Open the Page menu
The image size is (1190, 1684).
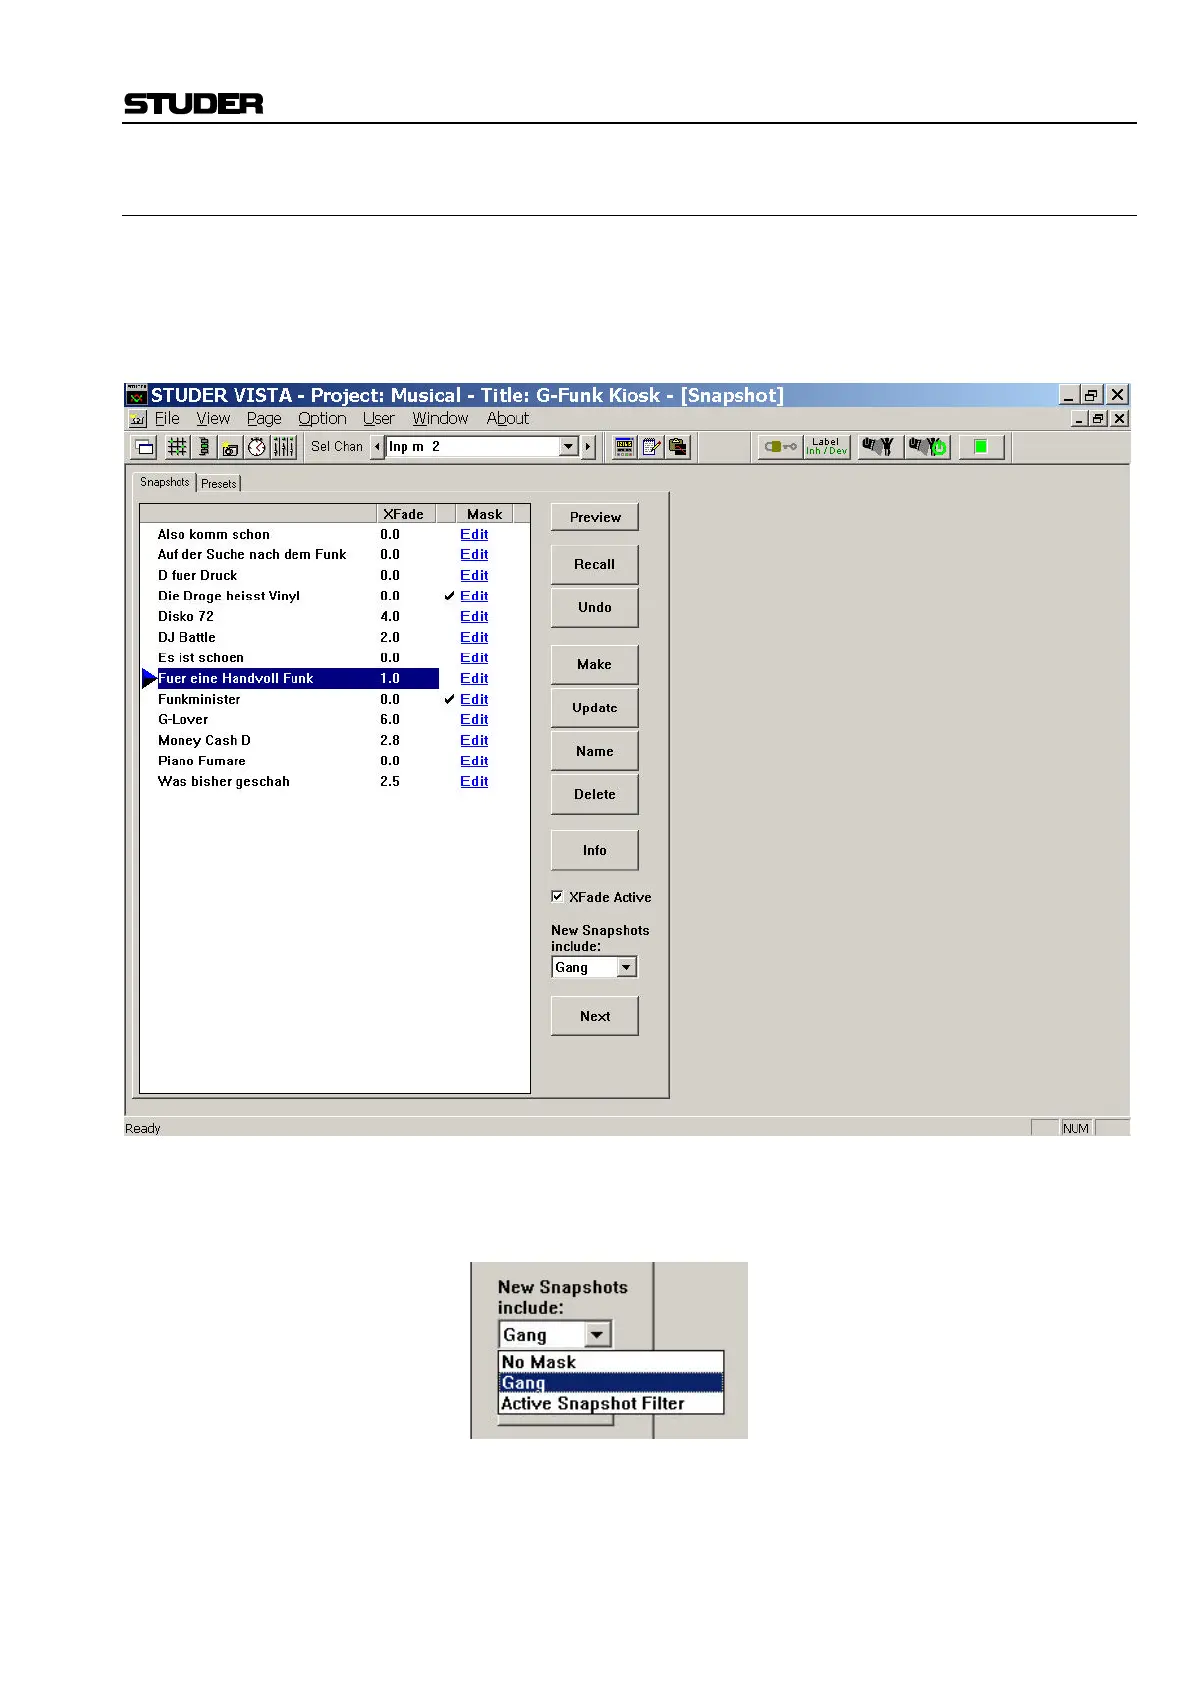pos(264,419)
